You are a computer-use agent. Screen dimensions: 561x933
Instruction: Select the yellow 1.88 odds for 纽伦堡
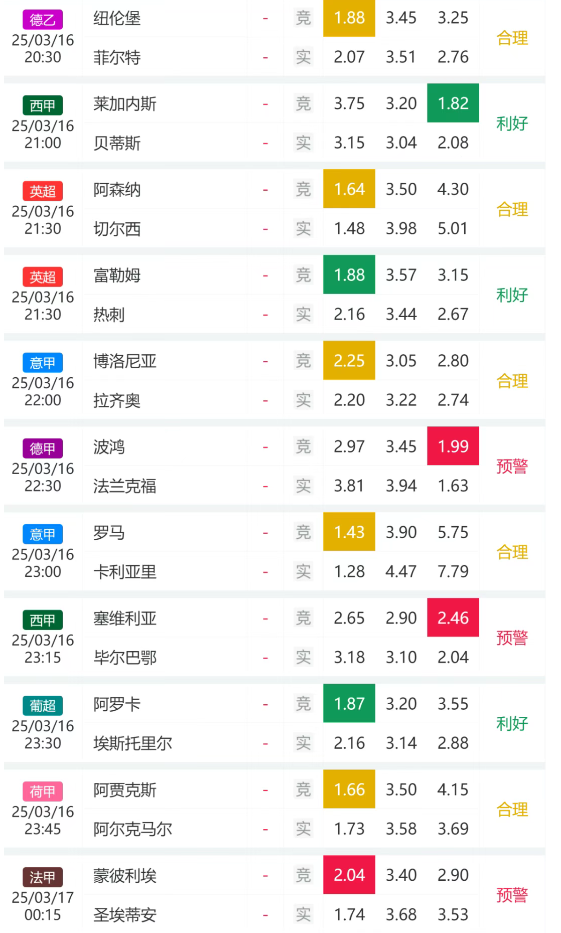click(349, 18)
